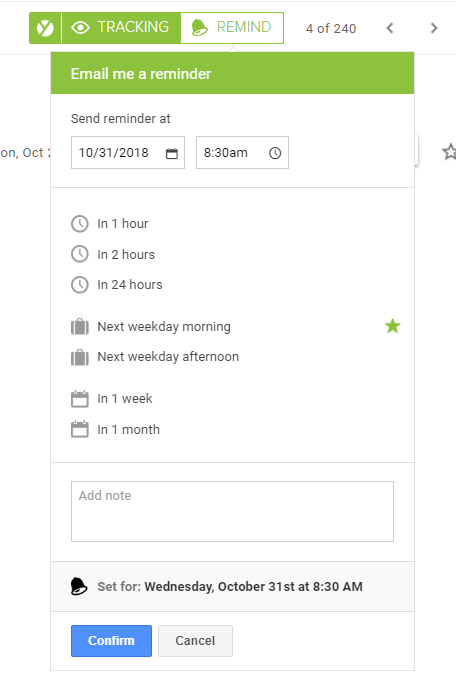The height and width of the screenshot is (683, 456).
Task: Click clock icon beside 'In 24 hours'
Action: 80,285
